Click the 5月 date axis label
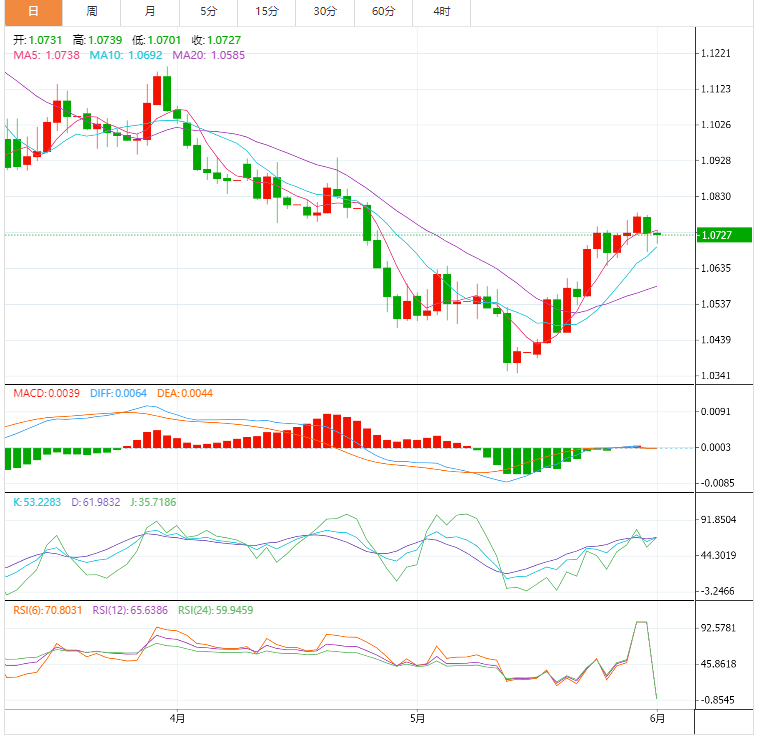 (417, 719)
